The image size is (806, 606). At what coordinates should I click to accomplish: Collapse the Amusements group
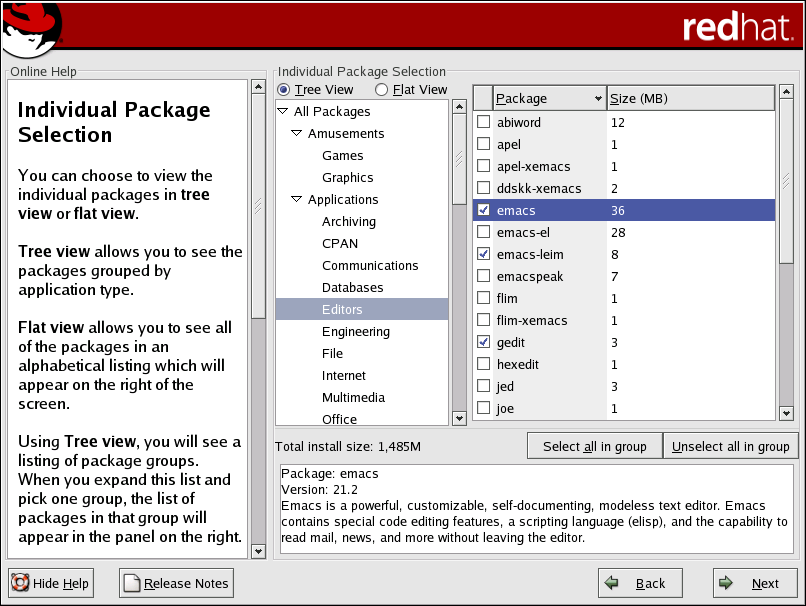point(297,134)
